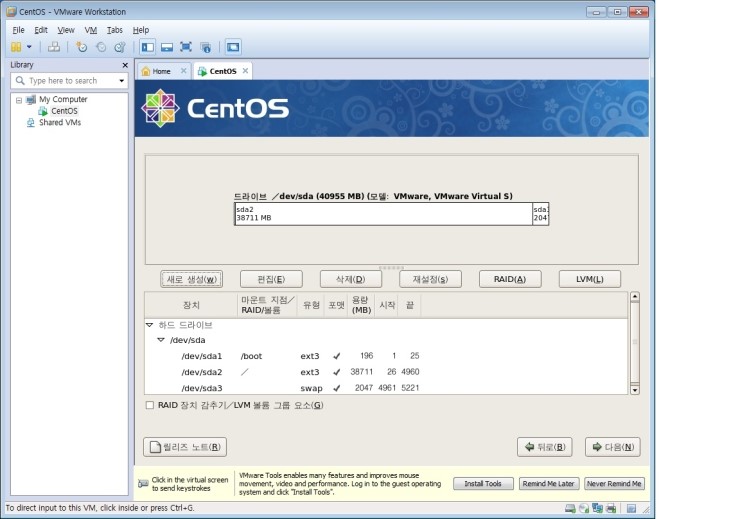Open the Edit menu
740x519 pixels.
(x=41, y=30)
